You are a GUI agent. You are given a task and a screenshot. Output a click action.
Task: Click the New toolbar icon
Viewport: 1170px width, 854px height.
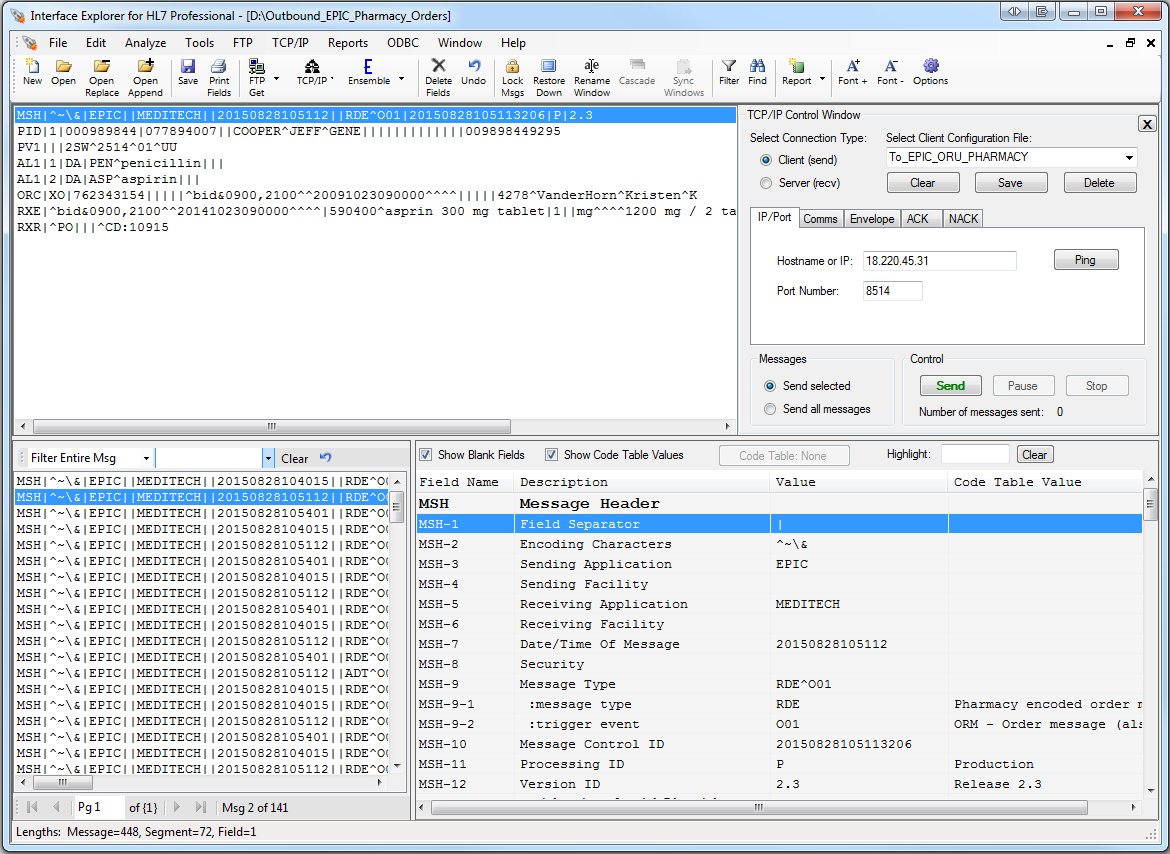[32, 73]
